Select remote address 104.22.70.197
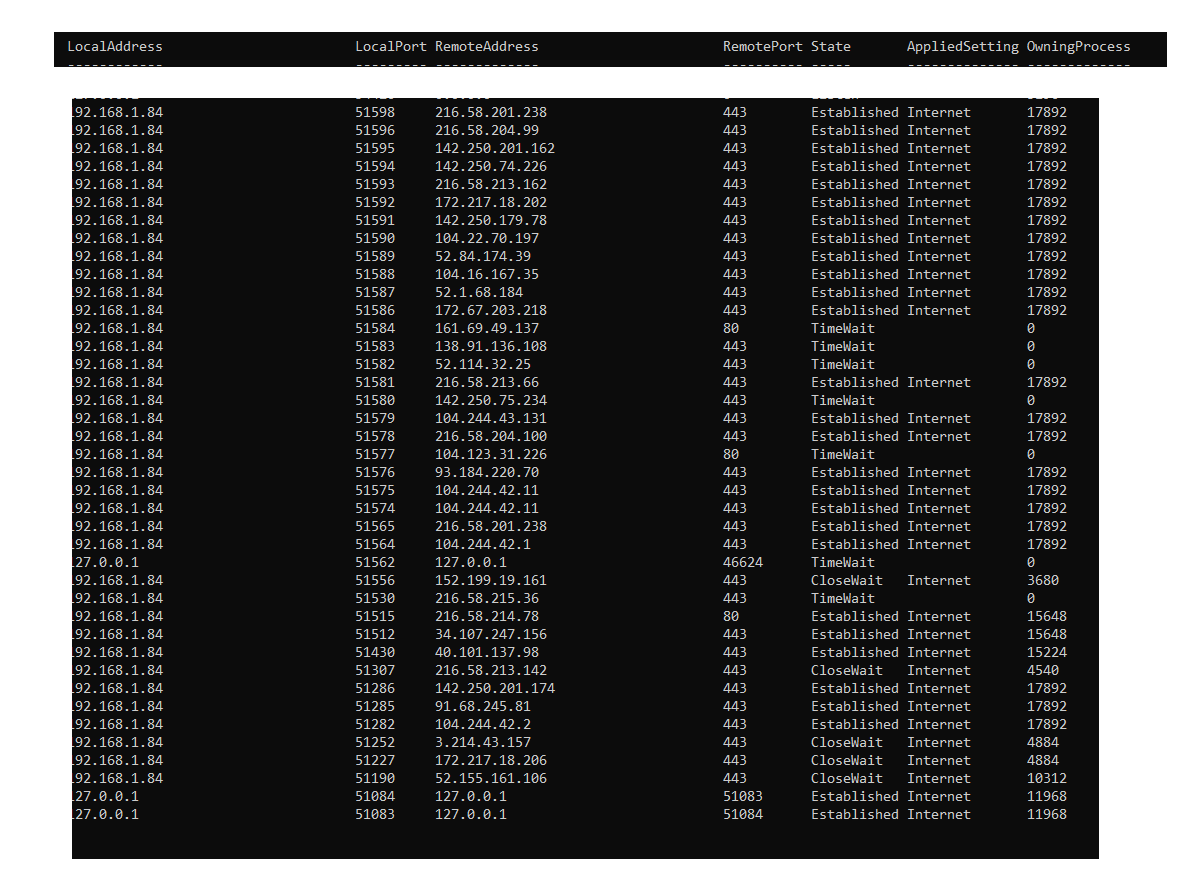Screen dimensions: 1184x886 pos(486,239)
